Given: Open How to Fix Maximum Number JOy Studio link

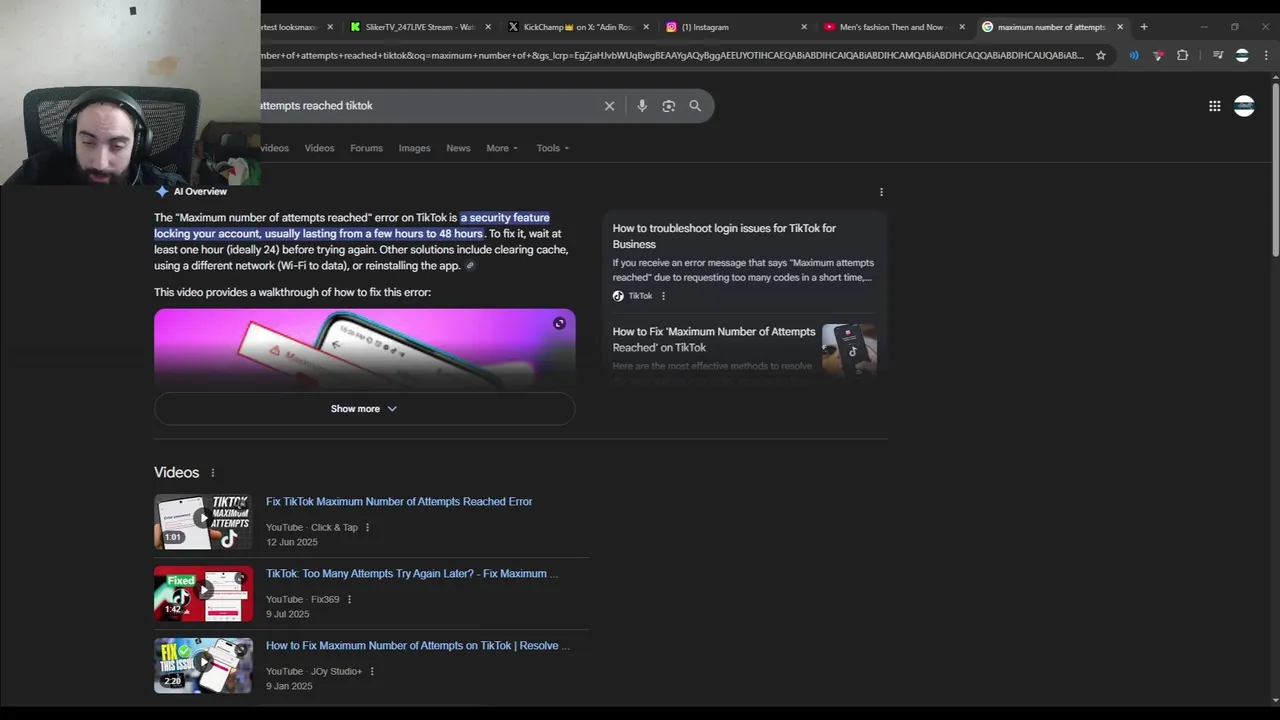Looking at the screenshot, I should tap(418, 646).
